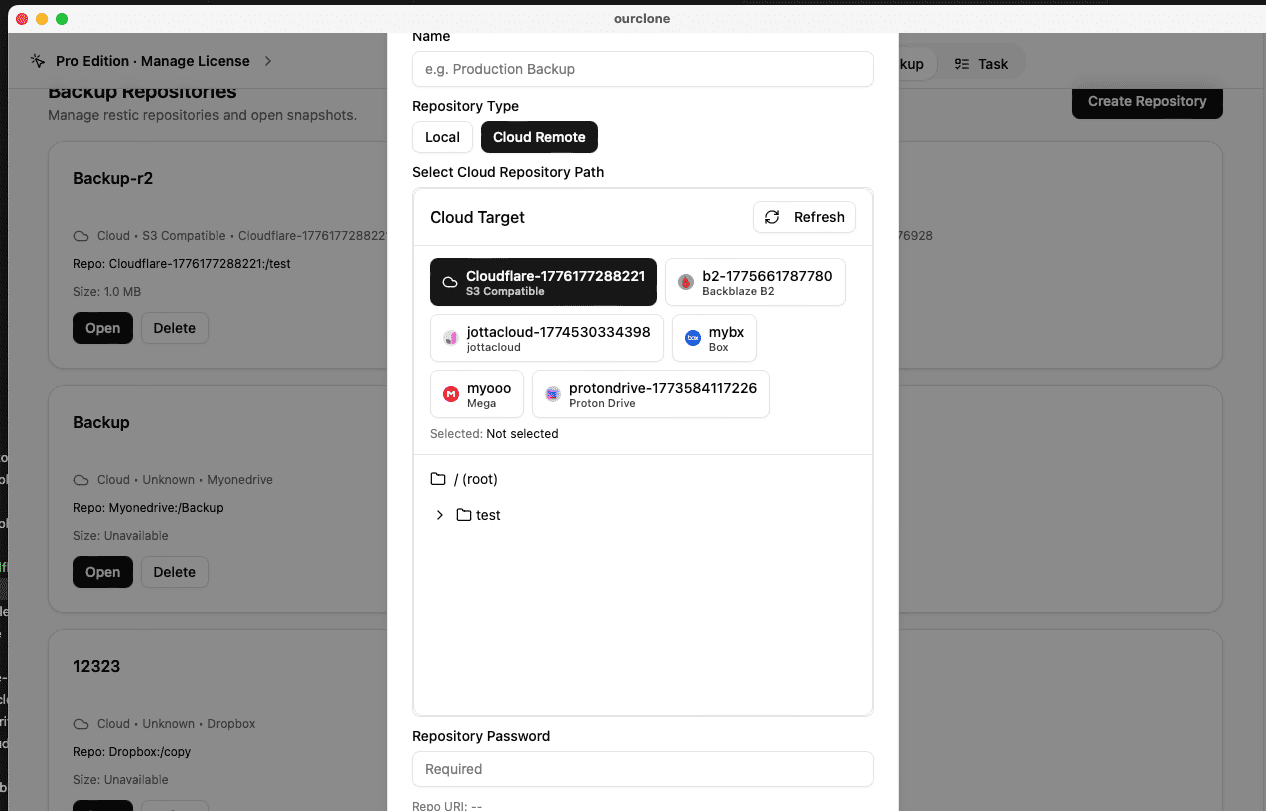Select the myooo Mega provider
The image size is (1266, 811).
477,394
